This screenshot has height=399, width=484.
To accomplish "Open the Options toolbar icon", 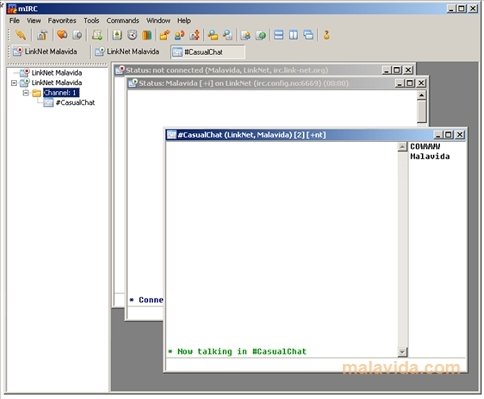I will pyautogui.click(x=42, y=35).
